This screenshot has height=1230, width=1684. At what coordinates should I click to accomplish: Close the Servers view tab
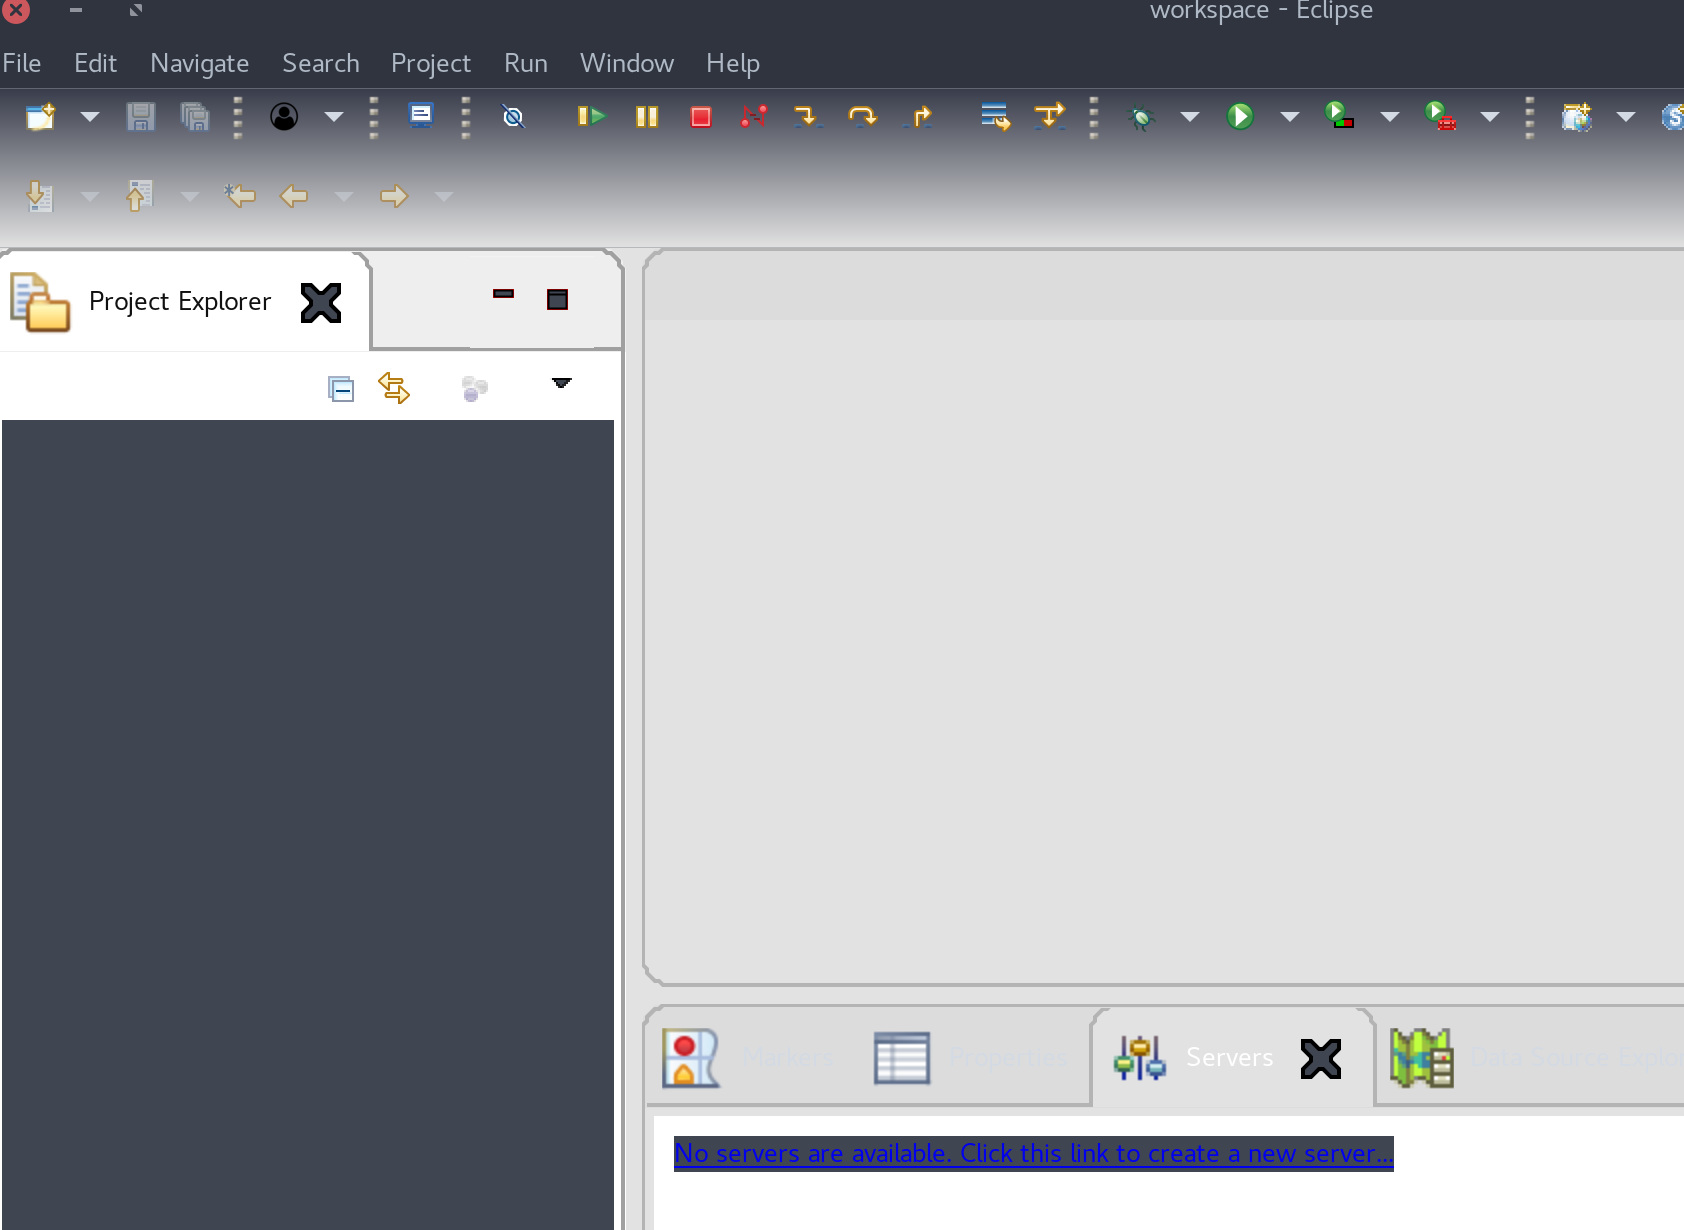pyautogui.click(x=1321, y=1059)
